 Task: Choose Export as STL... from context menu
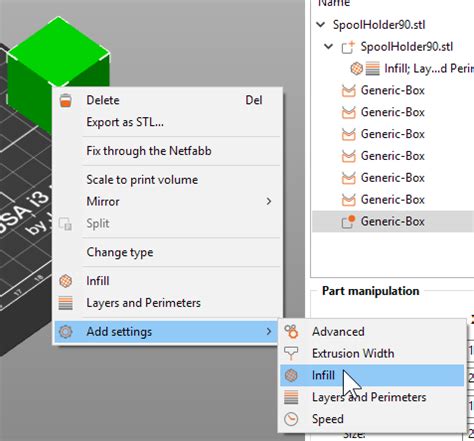tap(125, 122)
